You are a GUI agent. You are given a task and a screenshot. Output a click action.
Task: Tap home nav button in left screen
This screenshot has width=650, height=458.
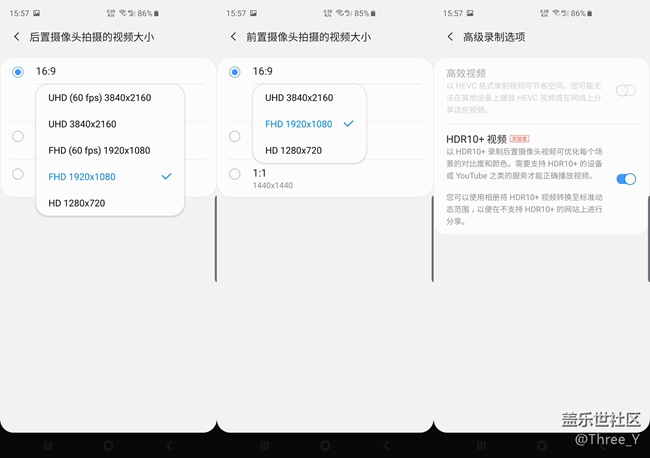pos(109,446)
